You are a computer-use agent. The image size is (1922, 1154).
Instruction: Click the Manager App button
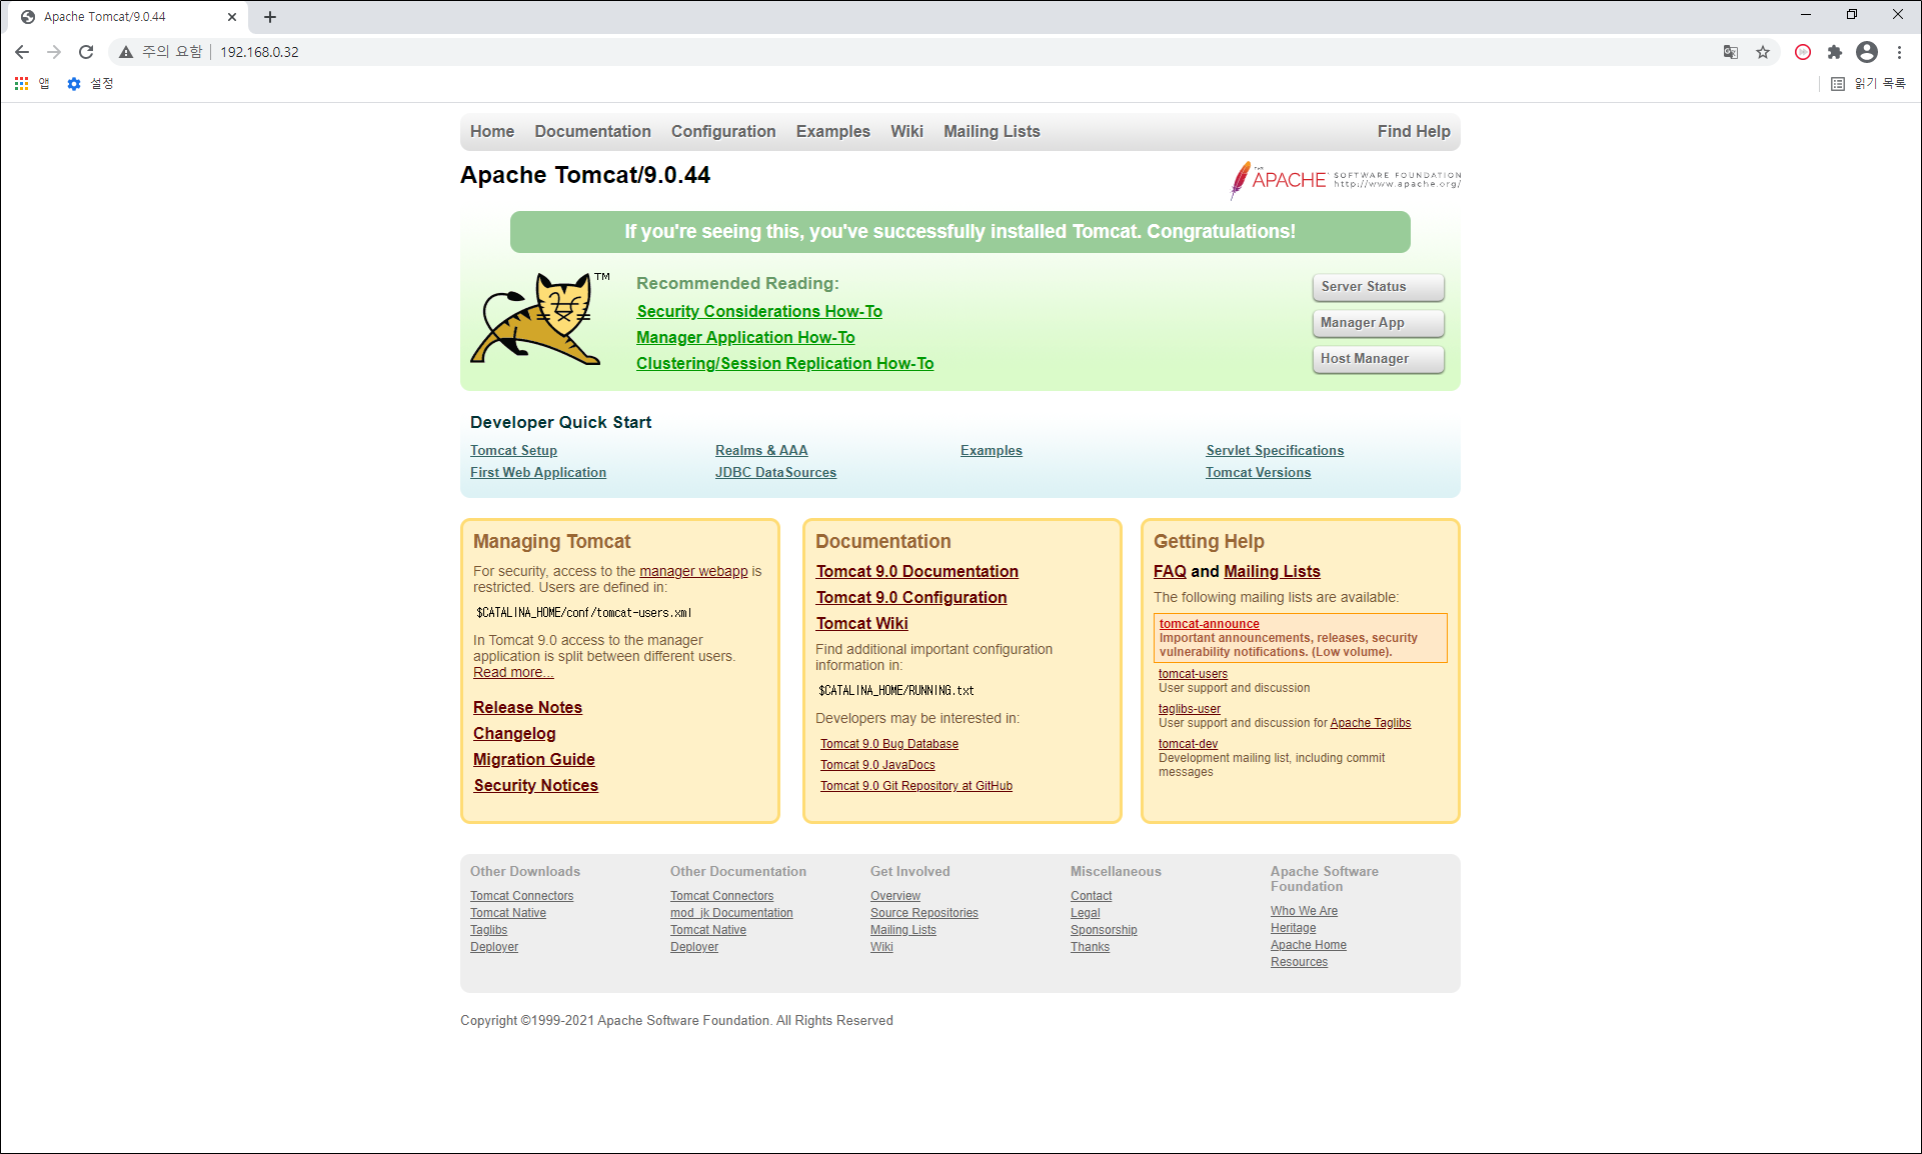click(x=1378, y=323)
